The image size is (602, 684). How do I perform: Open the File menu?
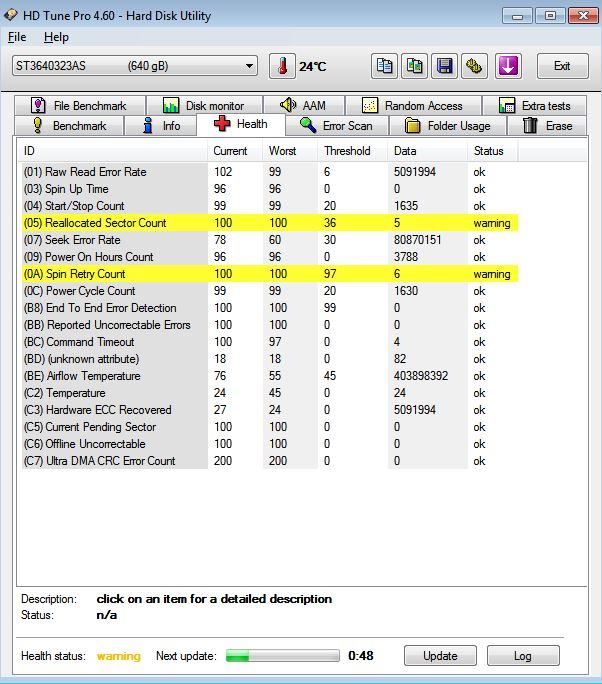[x=17, y=37]
